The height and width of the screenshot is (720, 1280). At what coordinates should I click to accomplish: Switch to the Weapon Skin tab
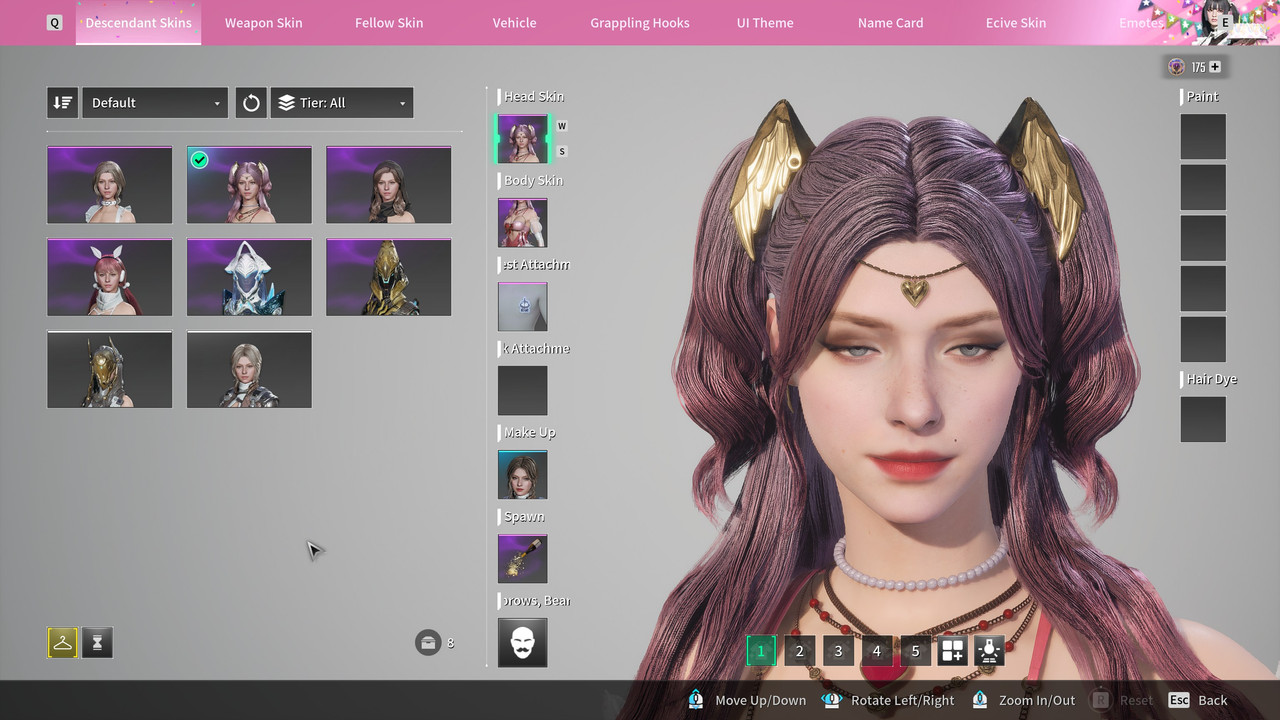pyautogui.click(x=263, y=22)
